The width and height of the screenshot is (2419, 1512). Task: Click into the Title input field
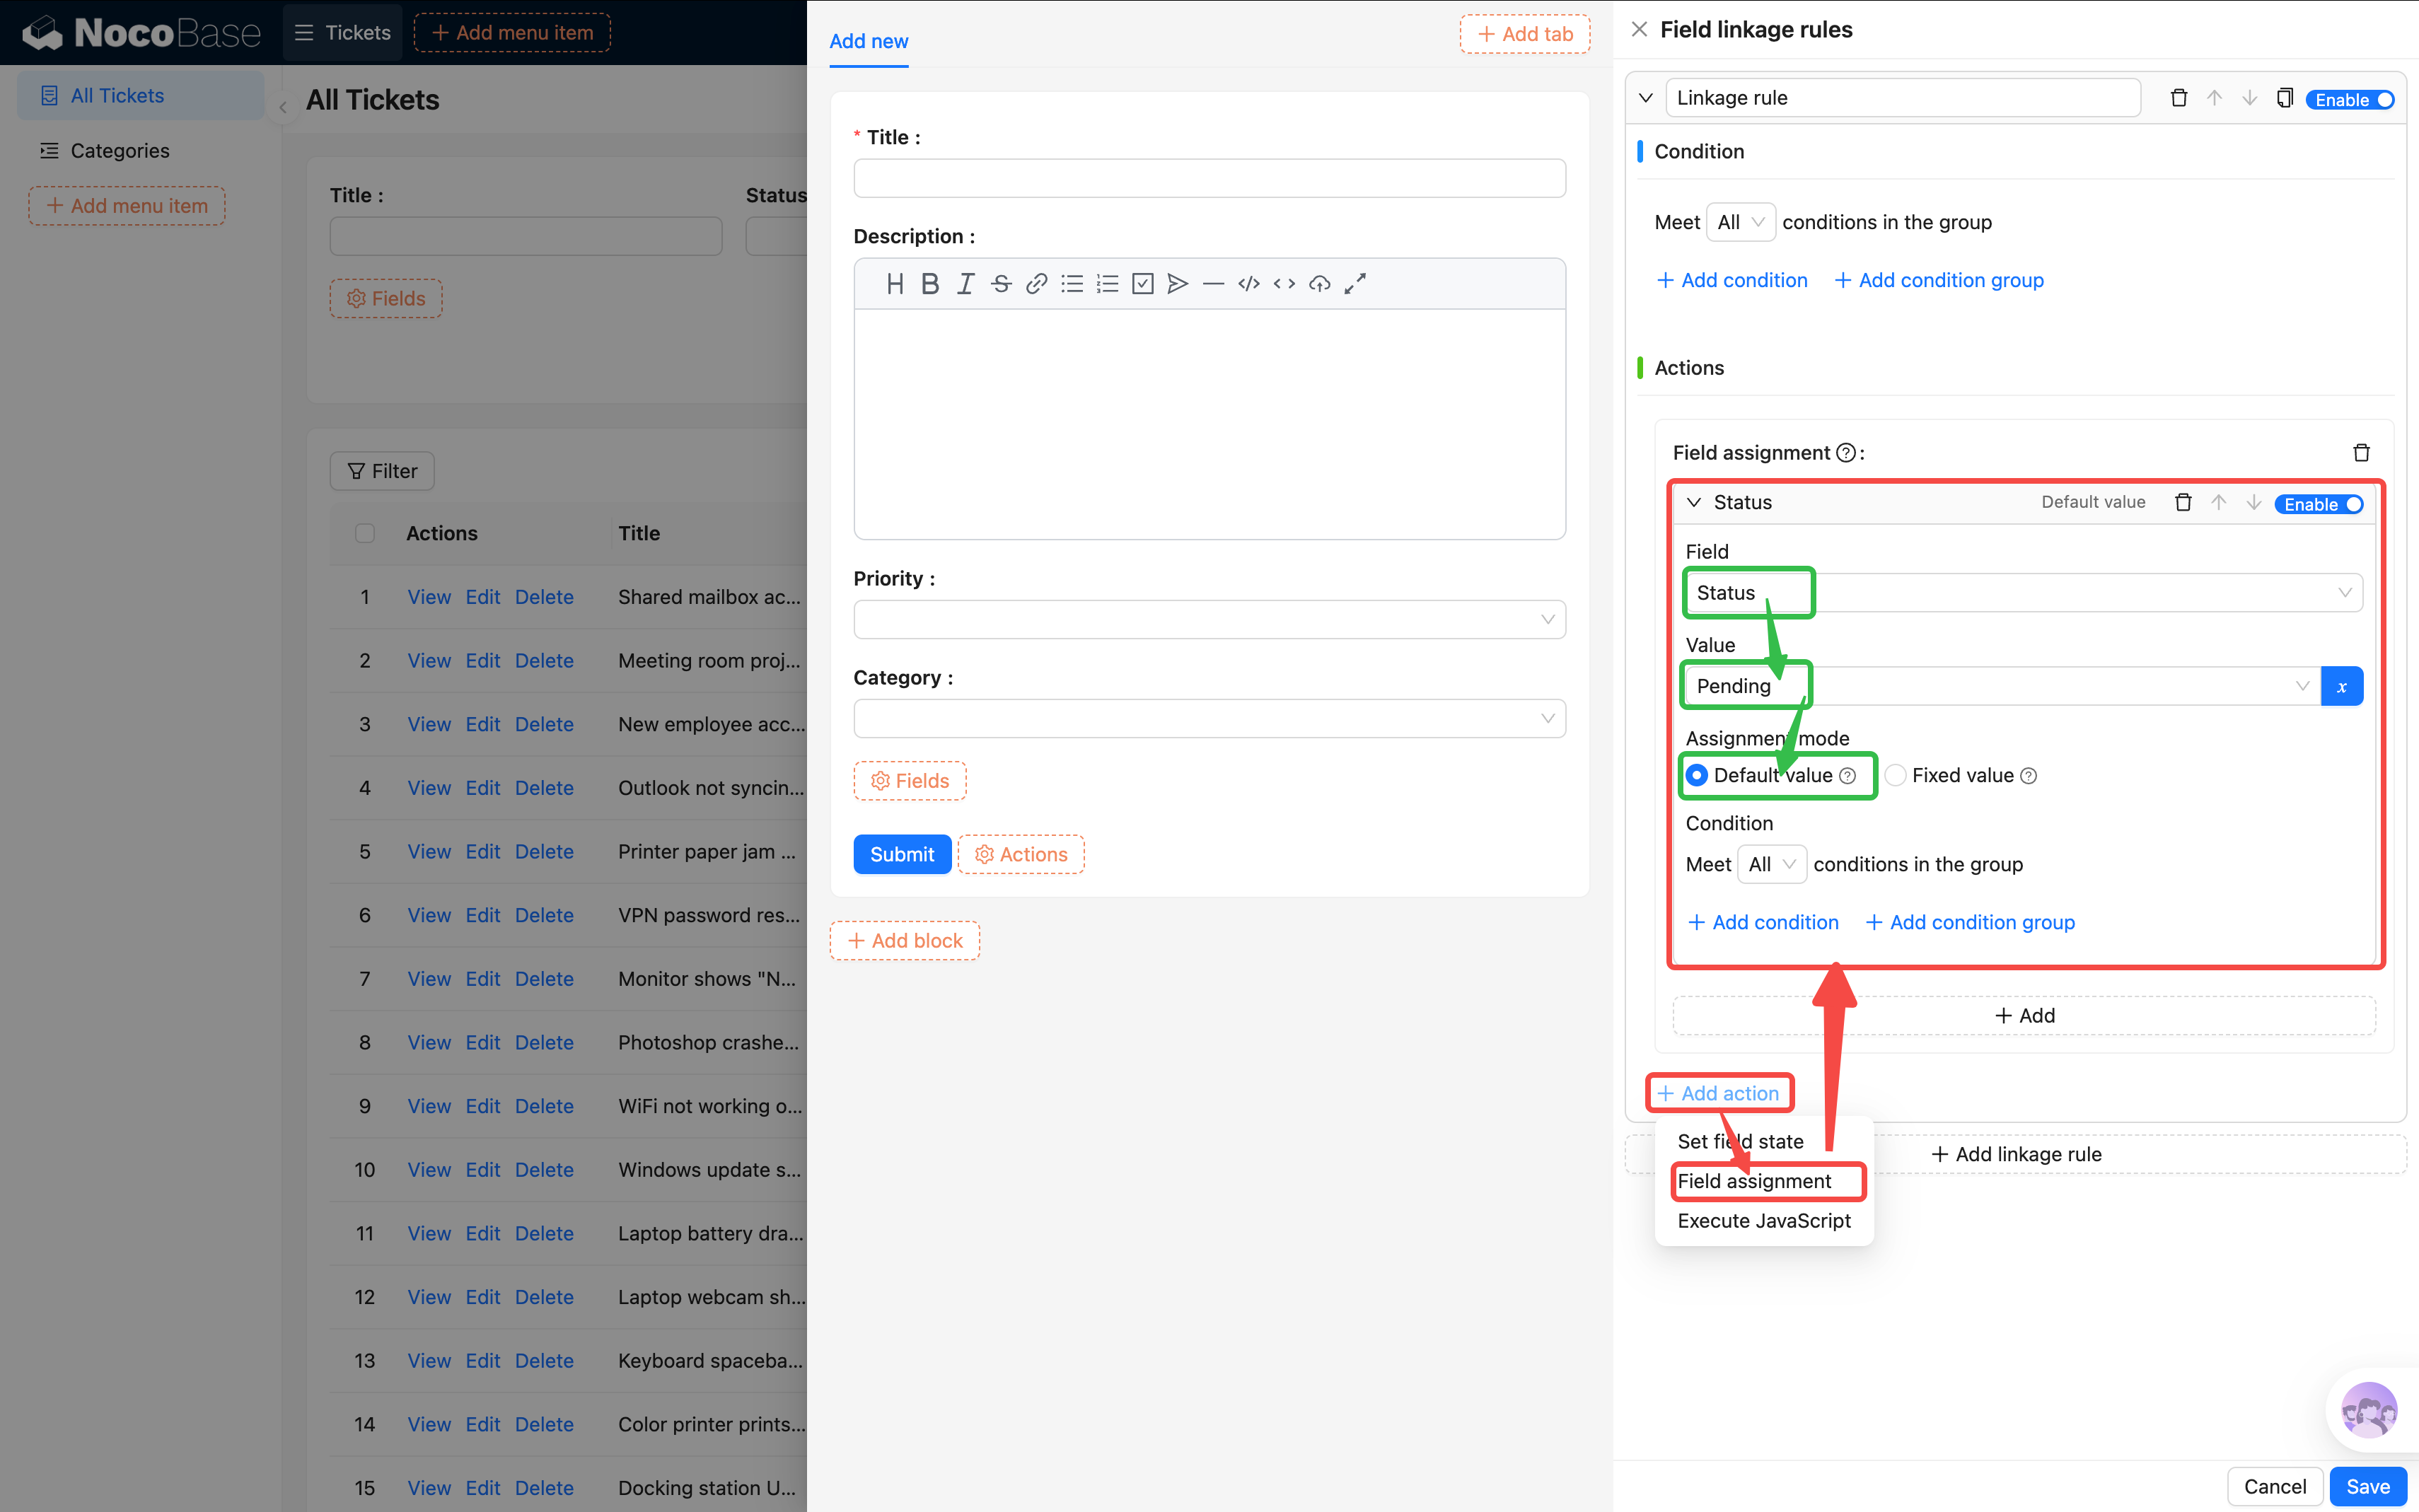click(x=1208, y=178)
